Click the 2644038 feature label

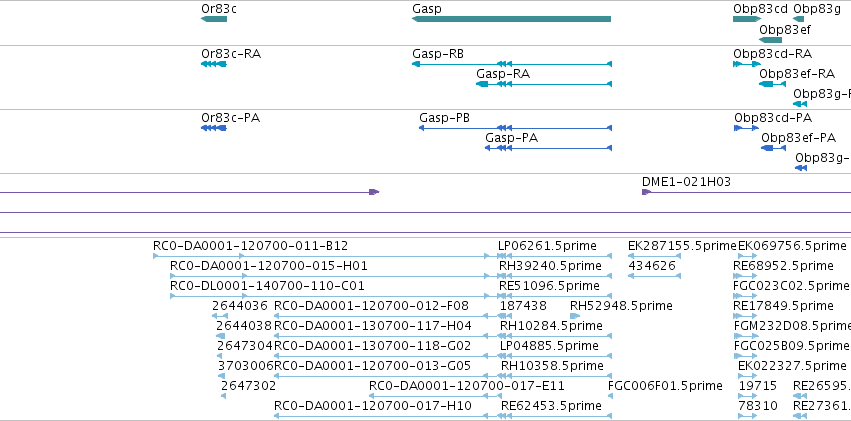click(244, 326)
